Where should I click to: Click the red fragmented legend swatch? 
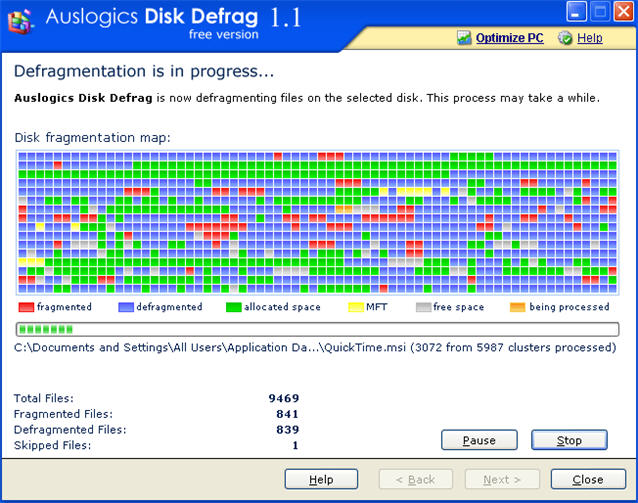pyautogui.click(x=26, y=307)
